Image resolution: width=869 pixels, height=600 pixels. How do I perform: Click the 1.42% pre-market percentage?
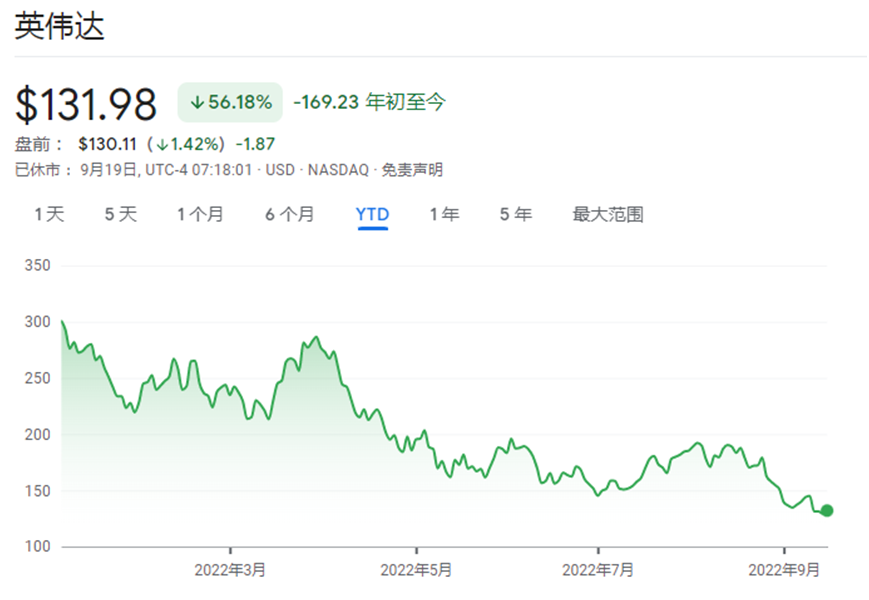point(188,144)
